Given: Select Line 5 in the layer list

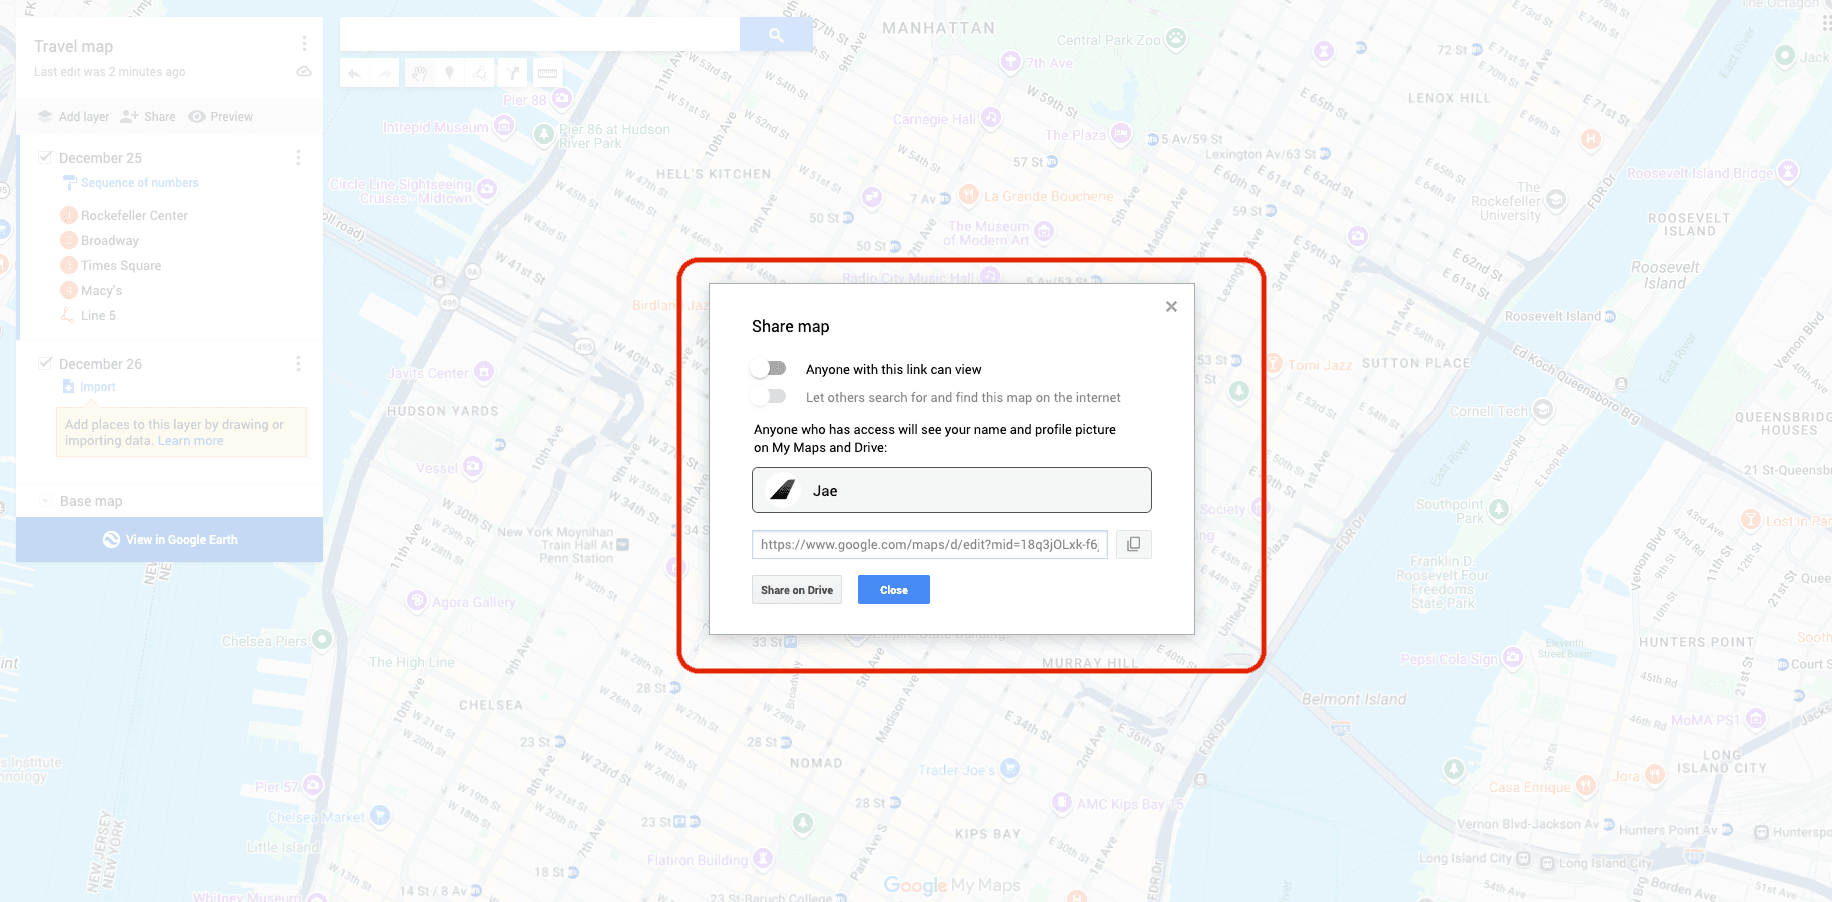Looking at the screenshot, I should pyautogui.click(x=98, y=315).
